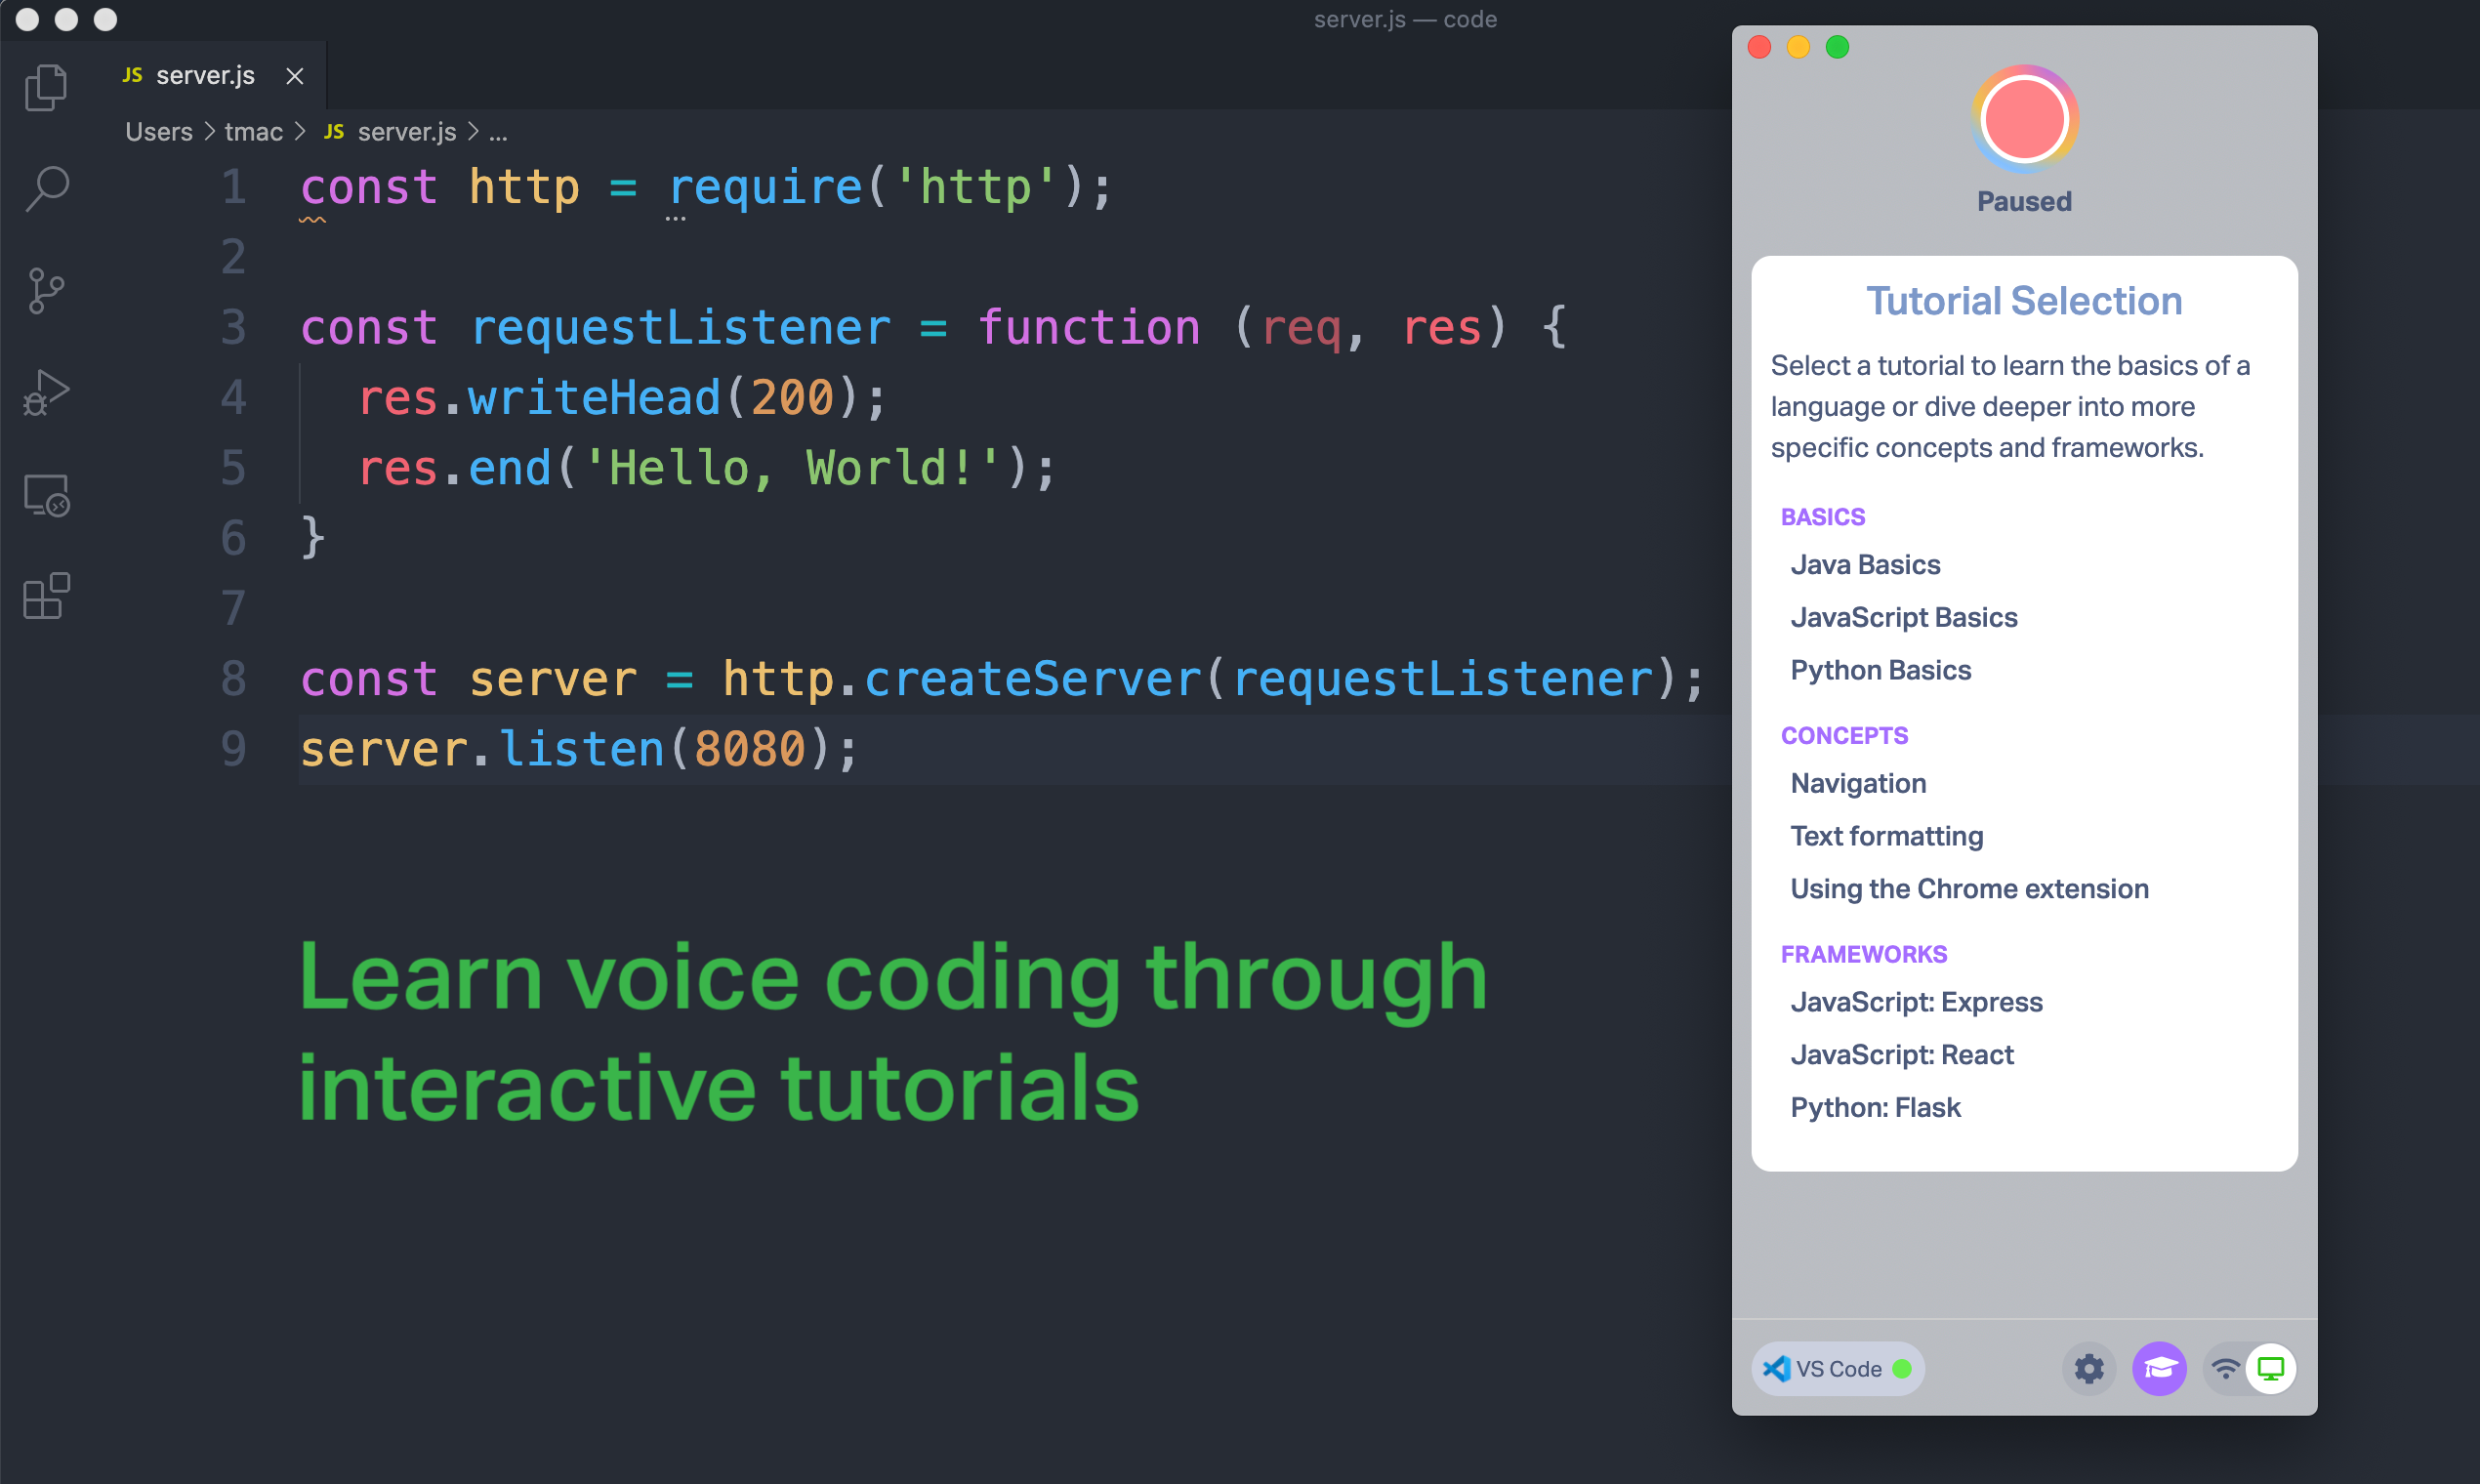
Task: Close the server.js tab
Action: click(294, 75)
